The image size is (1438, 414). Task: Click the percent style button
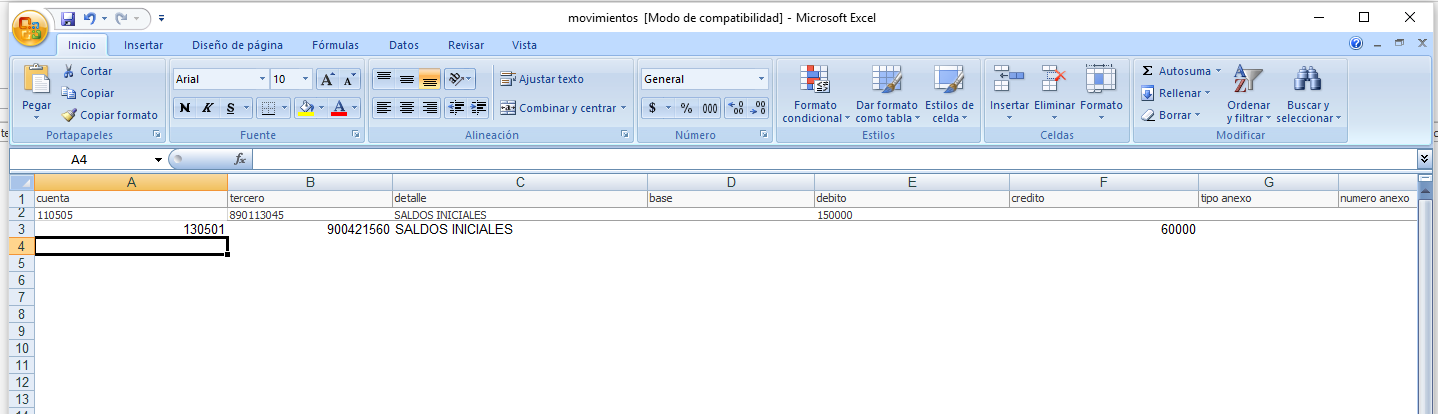click(x=686, y=108)
